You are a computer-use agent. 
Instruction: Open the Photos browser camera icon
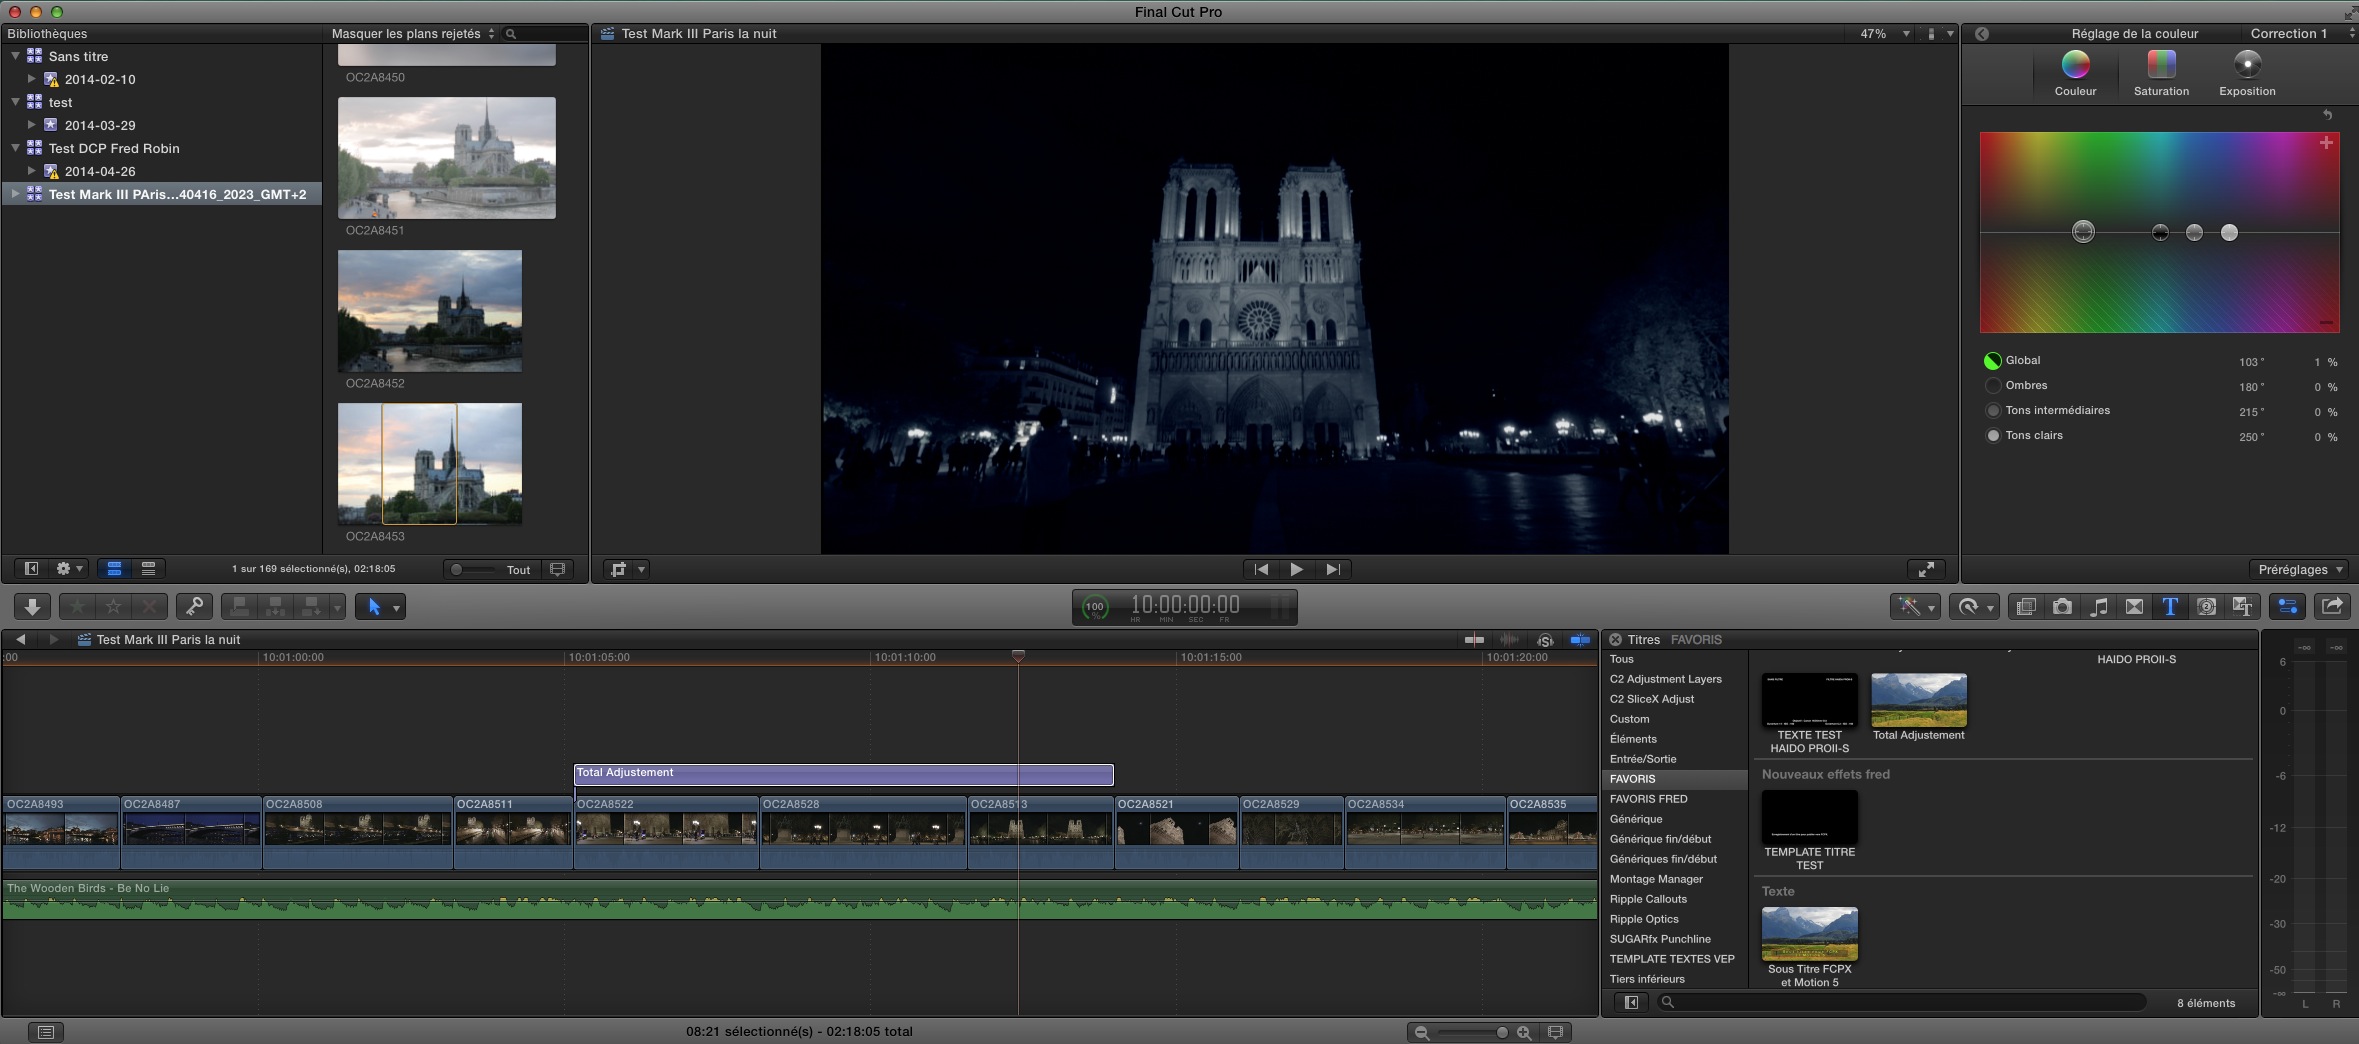2062,607
